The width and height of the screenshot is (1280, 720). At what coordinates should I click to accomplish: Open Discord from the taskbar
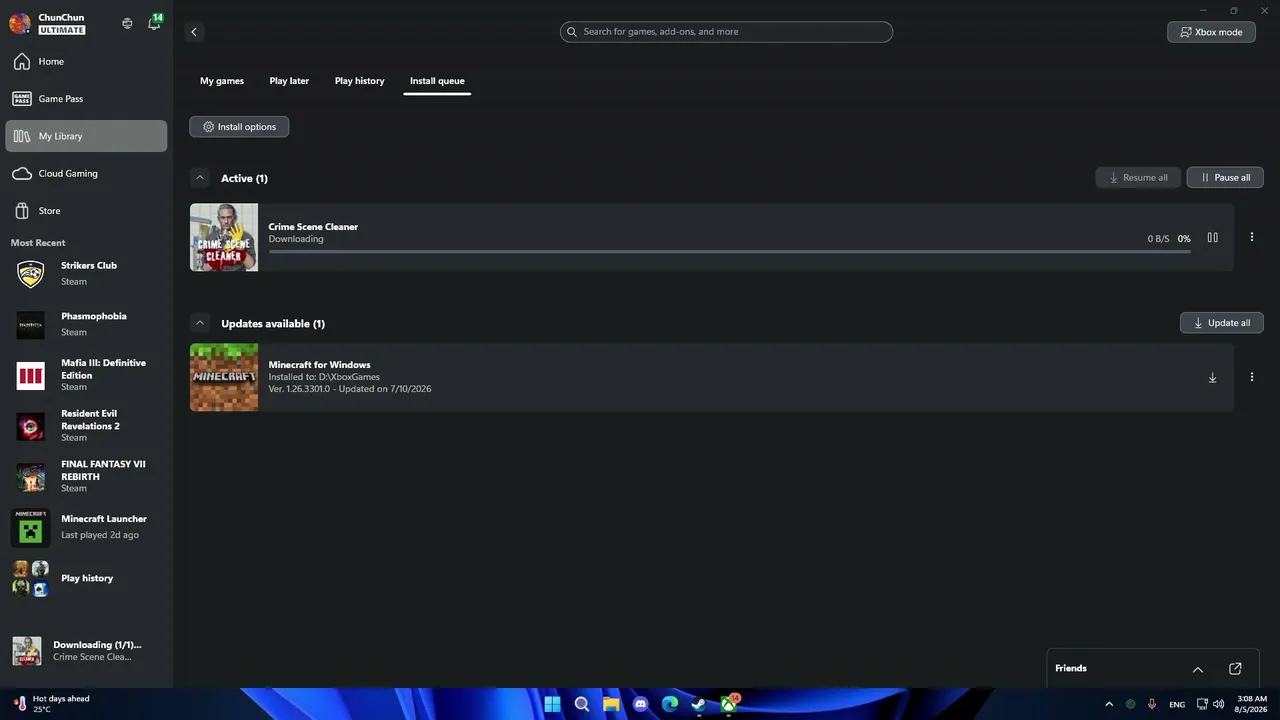click(641, 704)
